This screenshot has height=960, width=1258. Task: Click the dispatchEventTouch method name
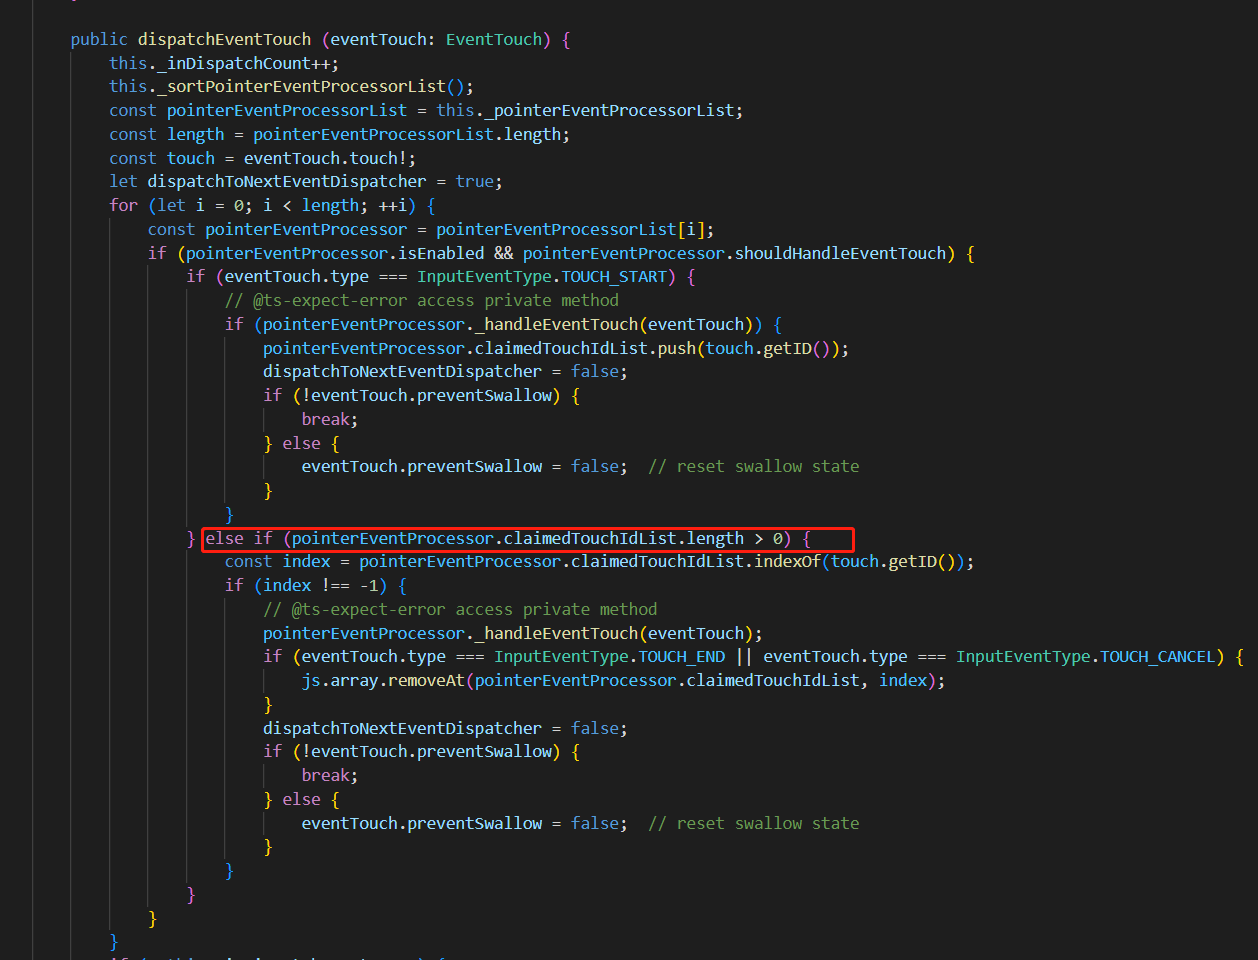click(224, 38)
